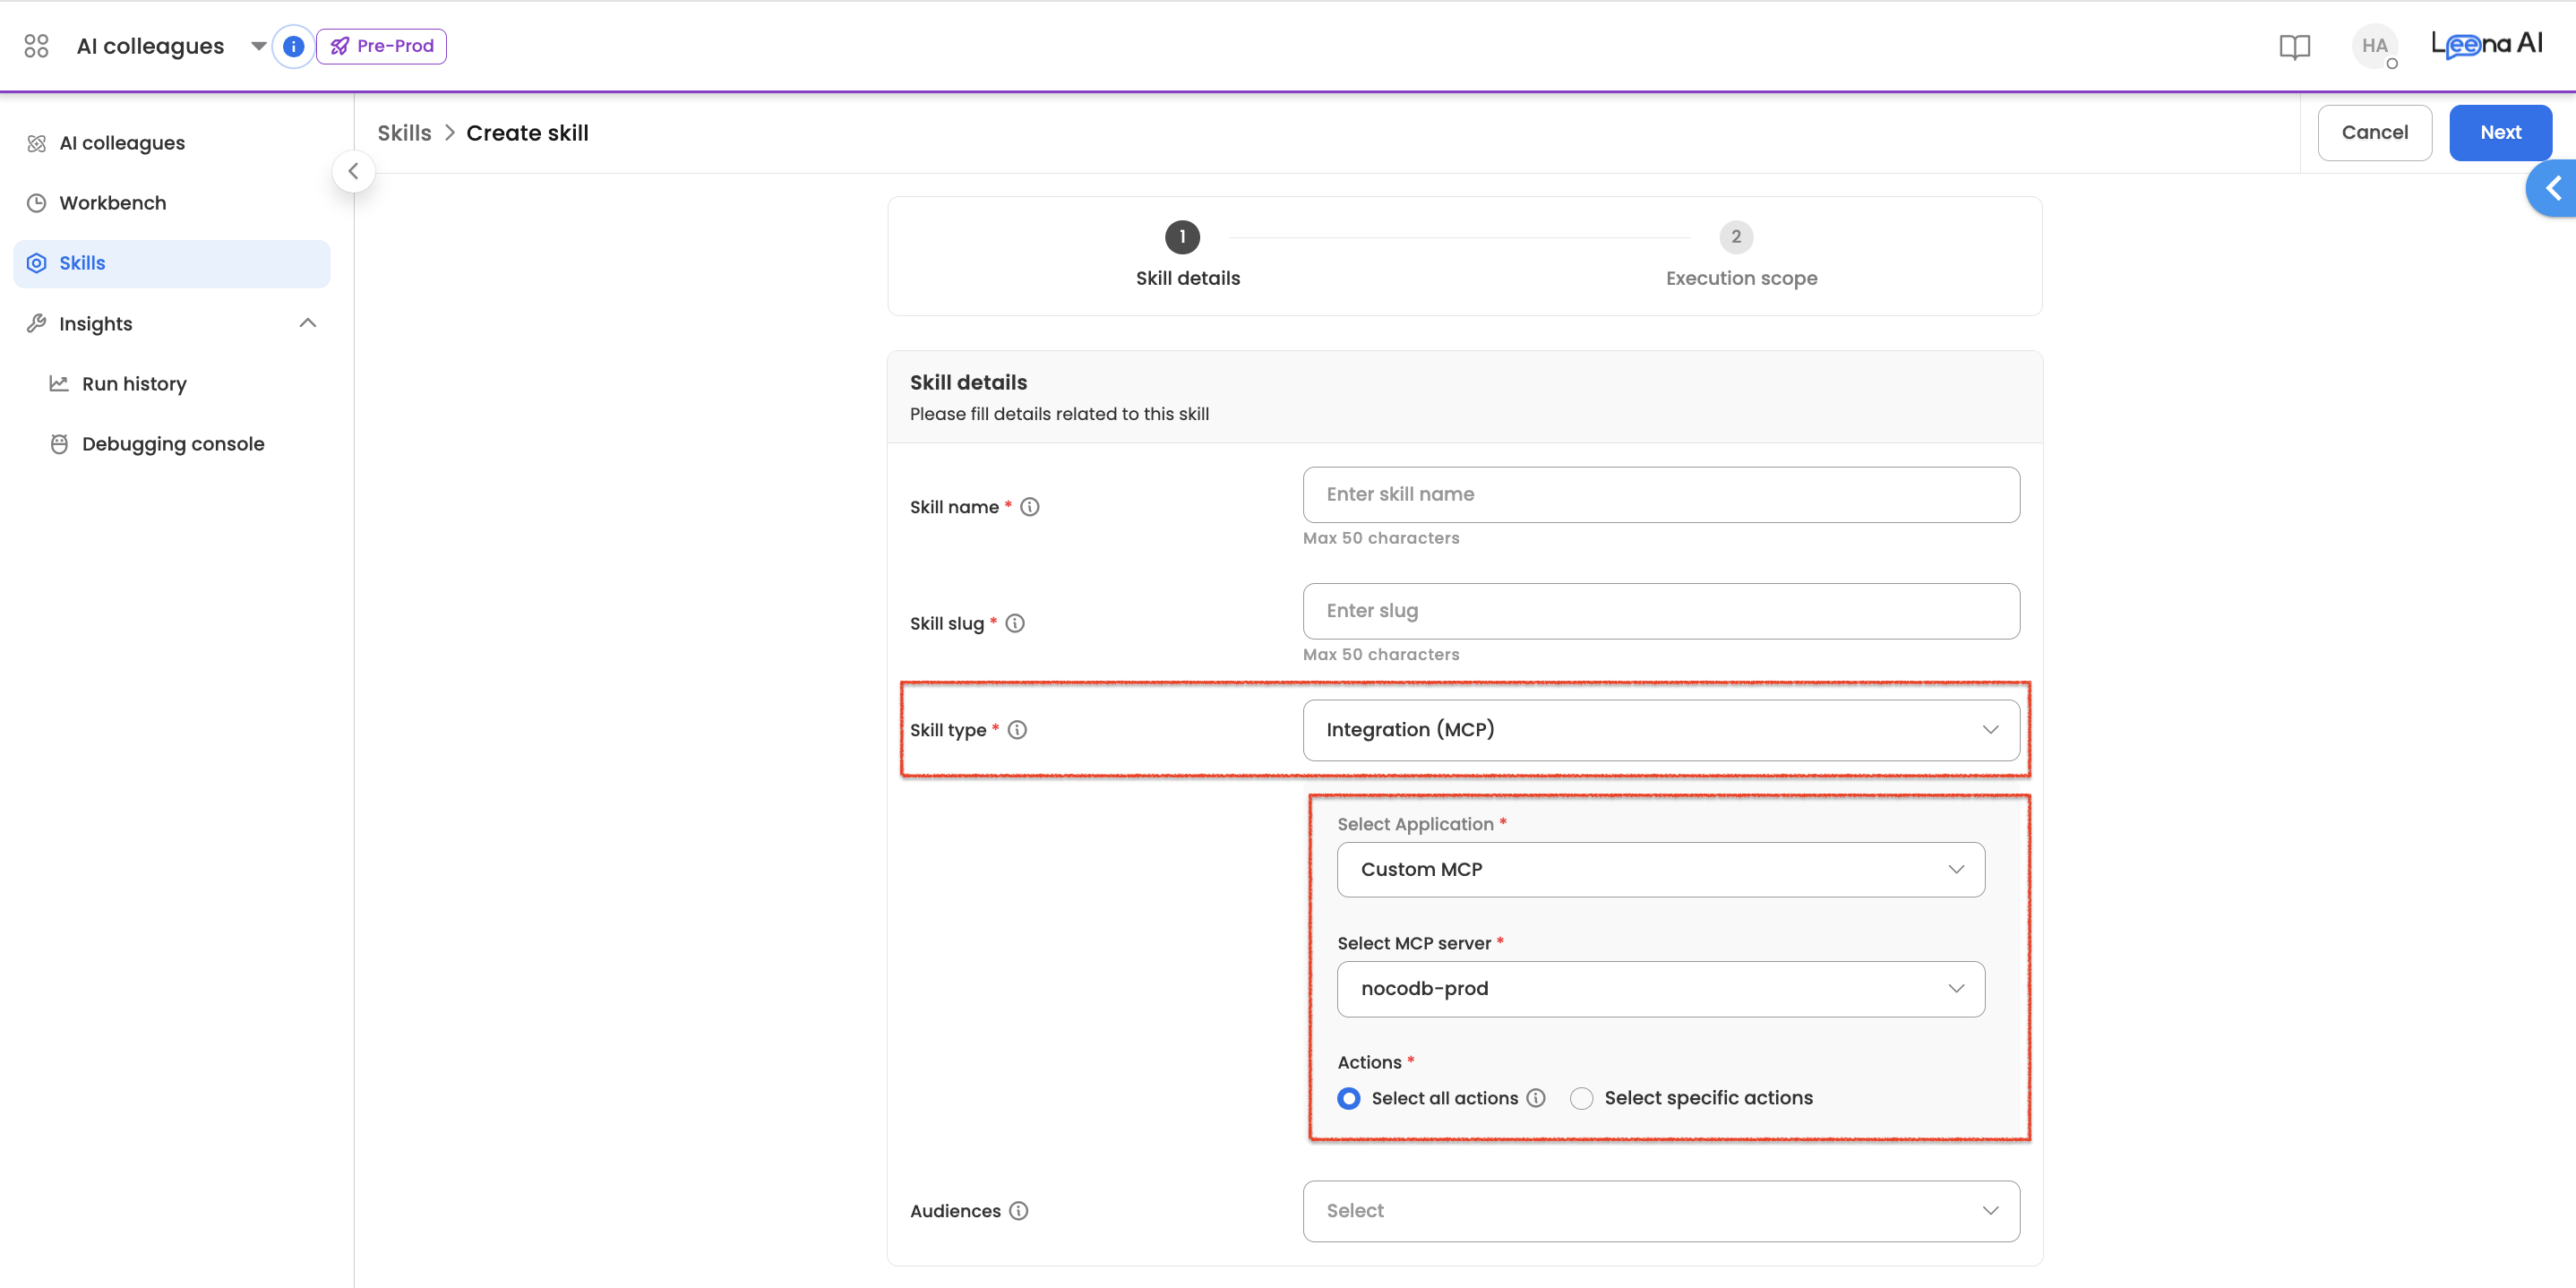Choose Select all actions radio button
Screen dimensions: 2576x1288
[x=1349, y=1098]
